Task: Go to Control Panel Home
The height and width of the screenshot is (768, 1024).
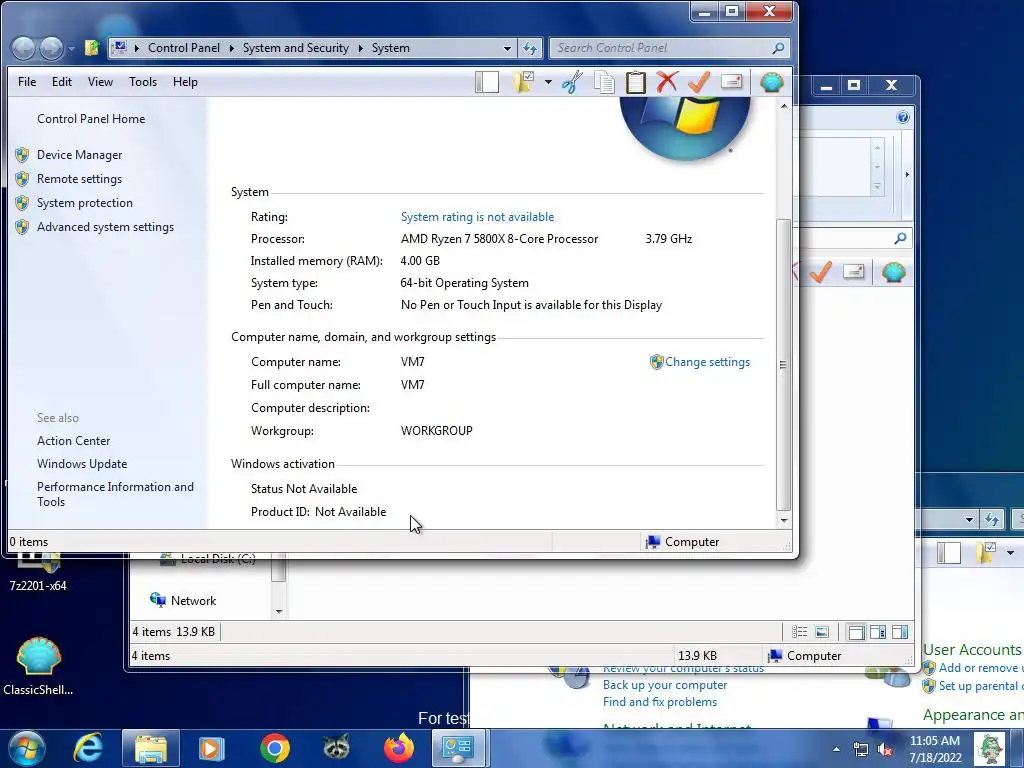Action: [x=91, y=119]
